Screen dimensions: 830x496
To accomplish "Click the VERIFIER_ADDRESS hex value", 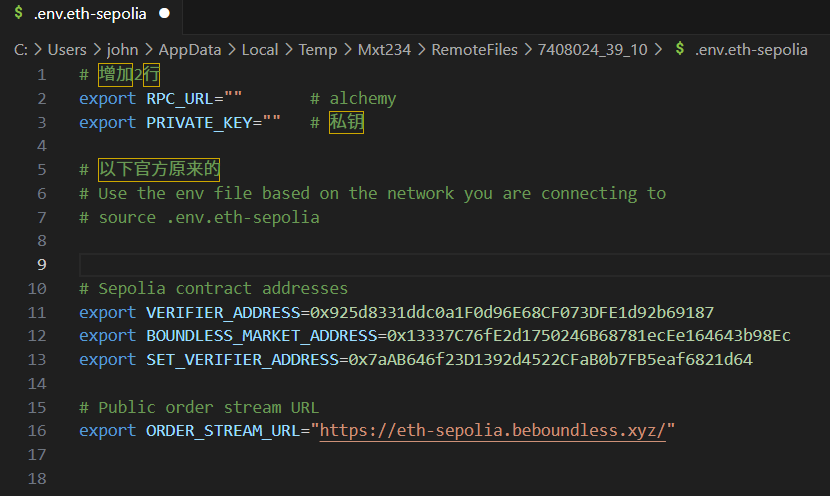I will [512, 312].
